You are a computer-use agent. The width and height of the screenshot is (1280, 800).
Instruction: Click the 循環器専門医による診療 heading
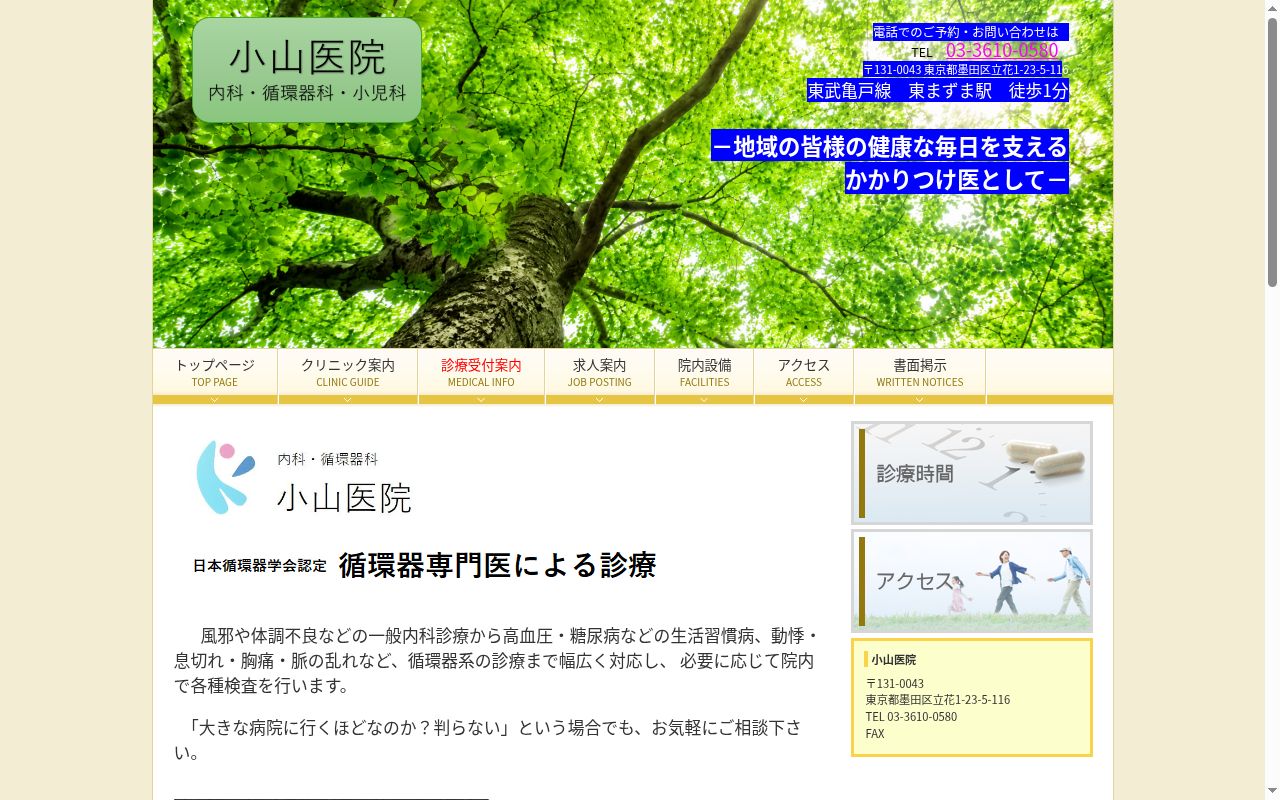(x=497, y=565)
